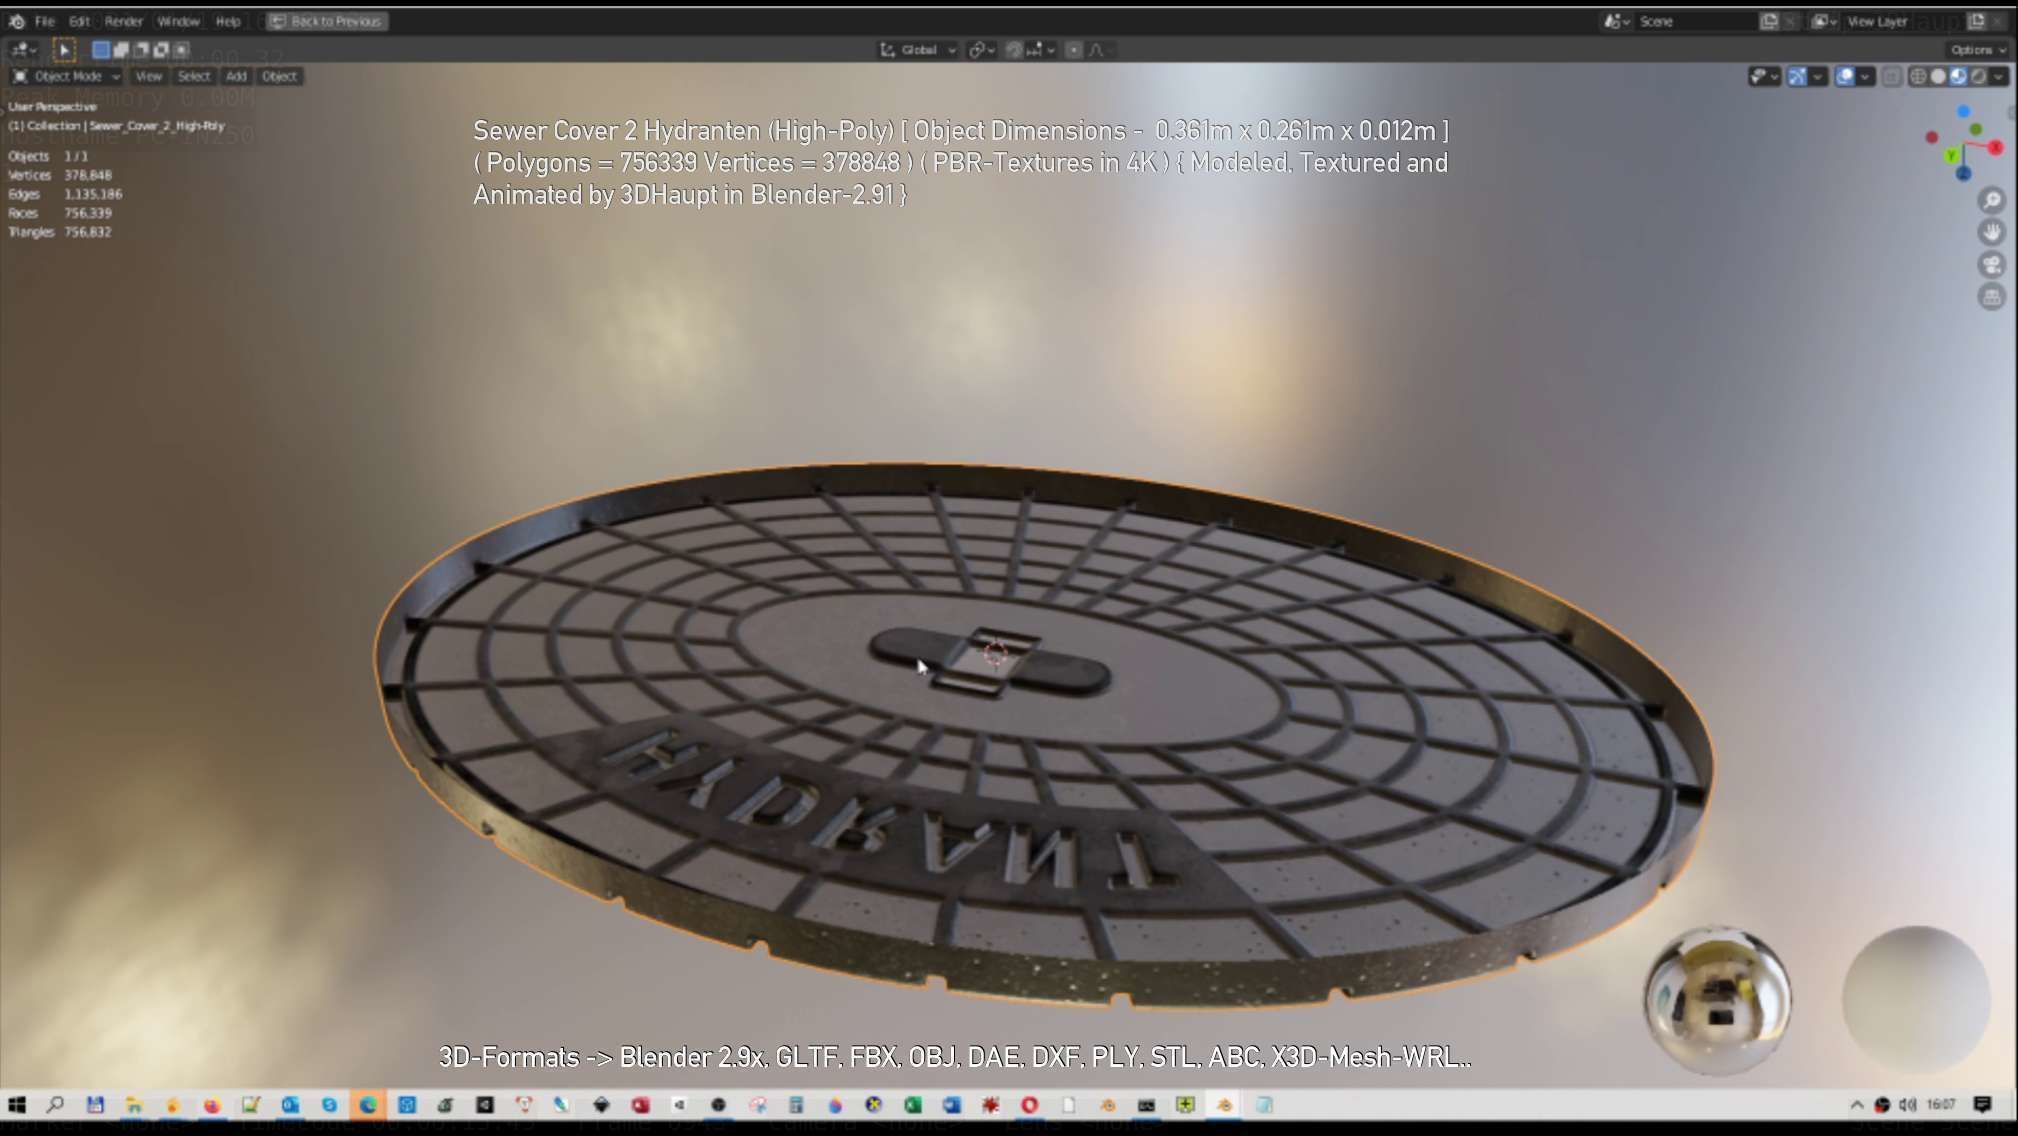Click the Blender icon in taskbar
Viewport: 2018px width, 1136px height.
(x=1224, y=1105)
